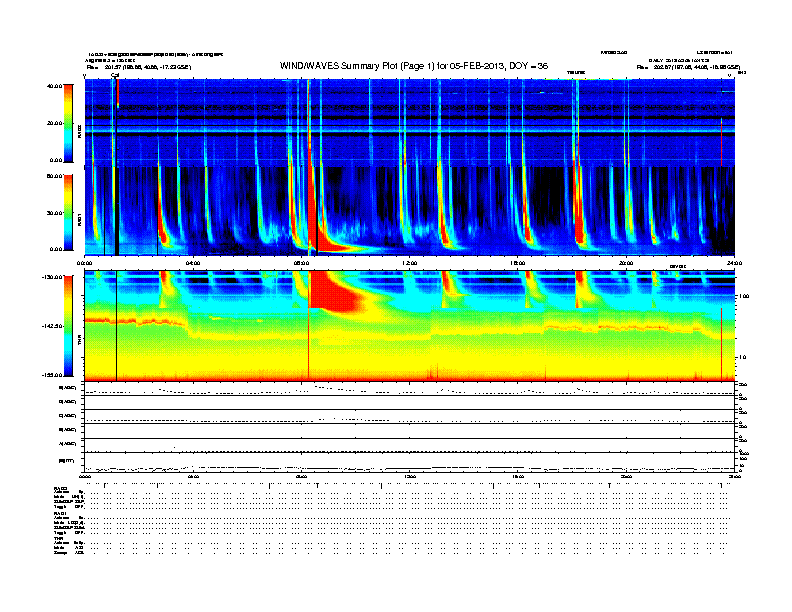Click the rotated TNR axis label
Image resolution: width=792 pixels, height=612 pixels.
click(x=79, y=341)
